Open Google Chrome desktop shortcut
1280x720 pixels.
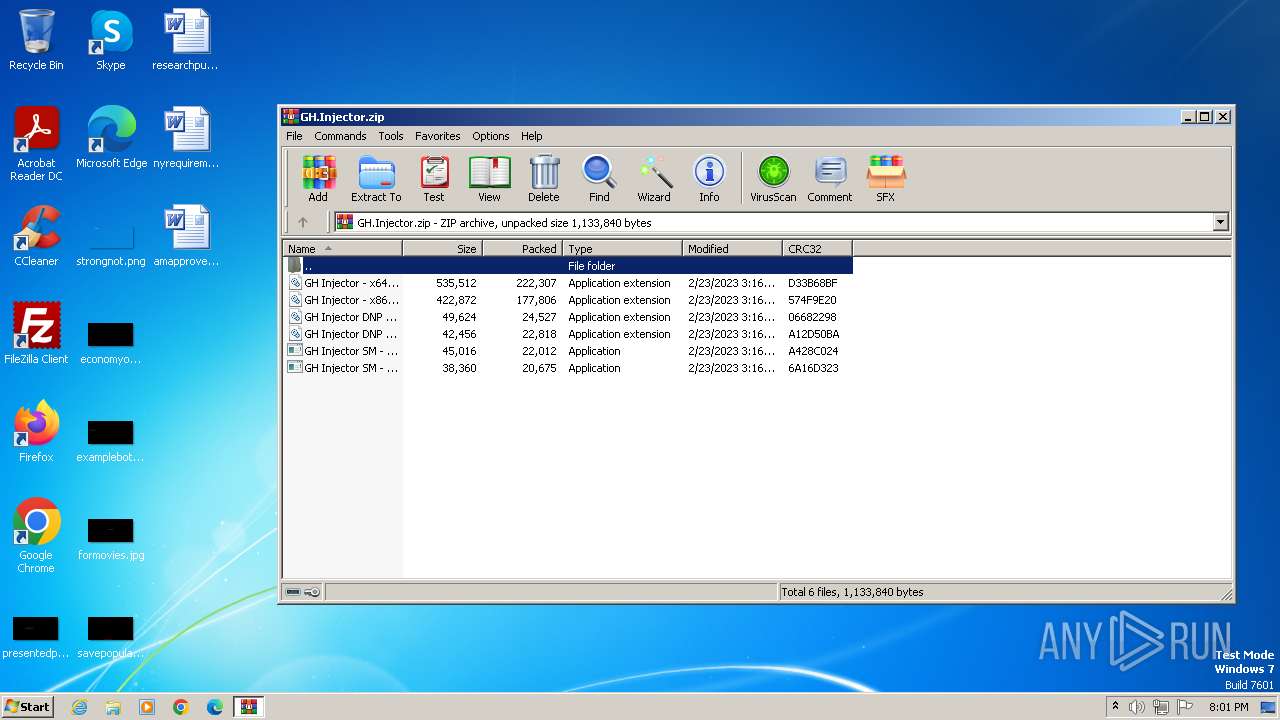pyautogui.click(x=36, y=536)
